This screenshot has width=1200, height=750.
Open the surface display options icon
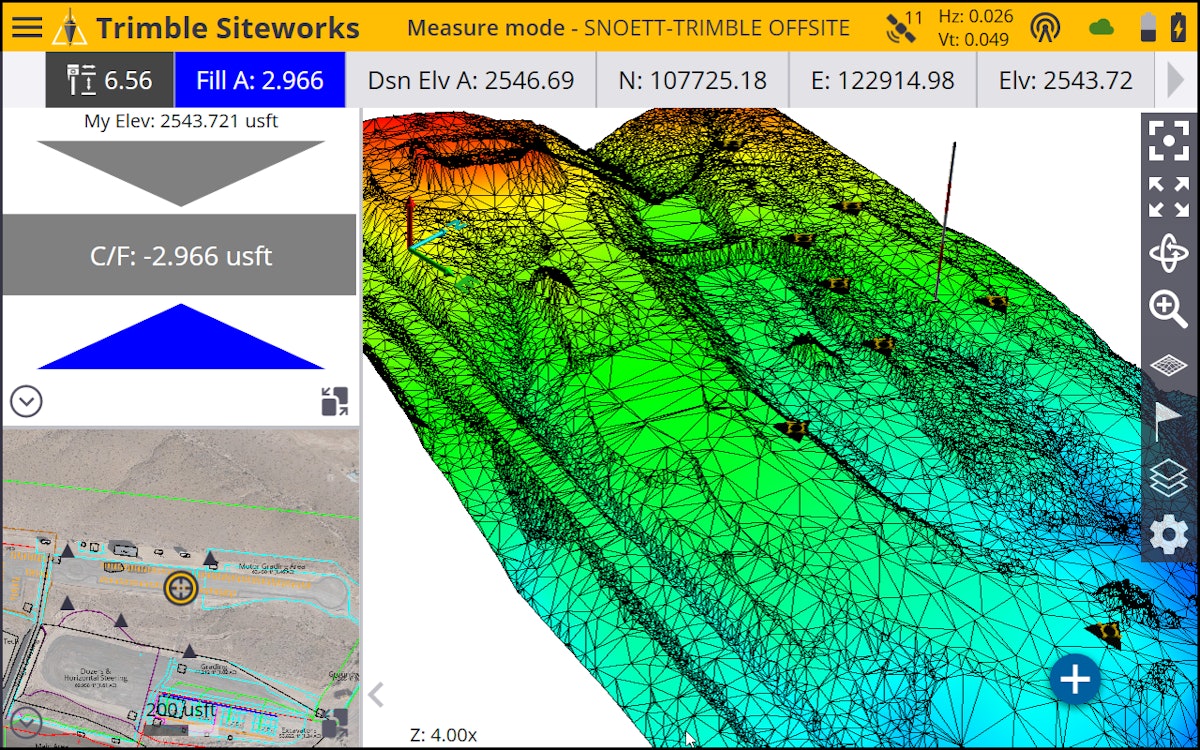coord(1168,367)
